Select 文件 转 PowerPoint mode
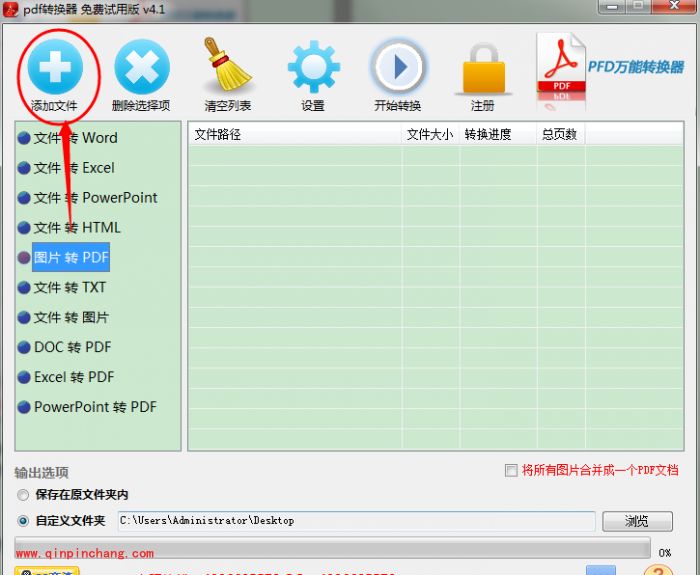The height and width of the screenshot is (575, 700). (x=88, y=198)
